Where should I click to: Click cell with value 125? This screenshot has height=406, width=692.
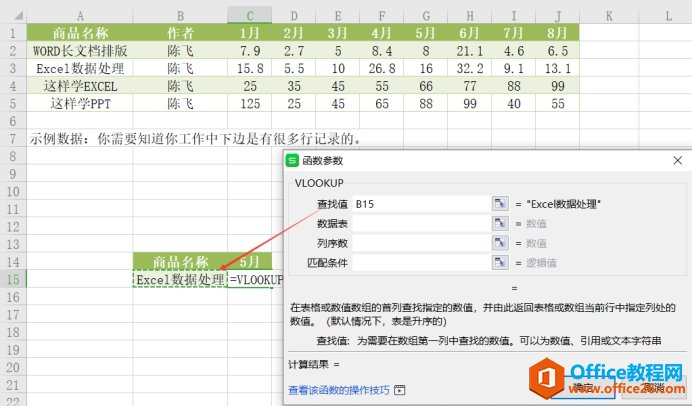click(x=250, y=103)
